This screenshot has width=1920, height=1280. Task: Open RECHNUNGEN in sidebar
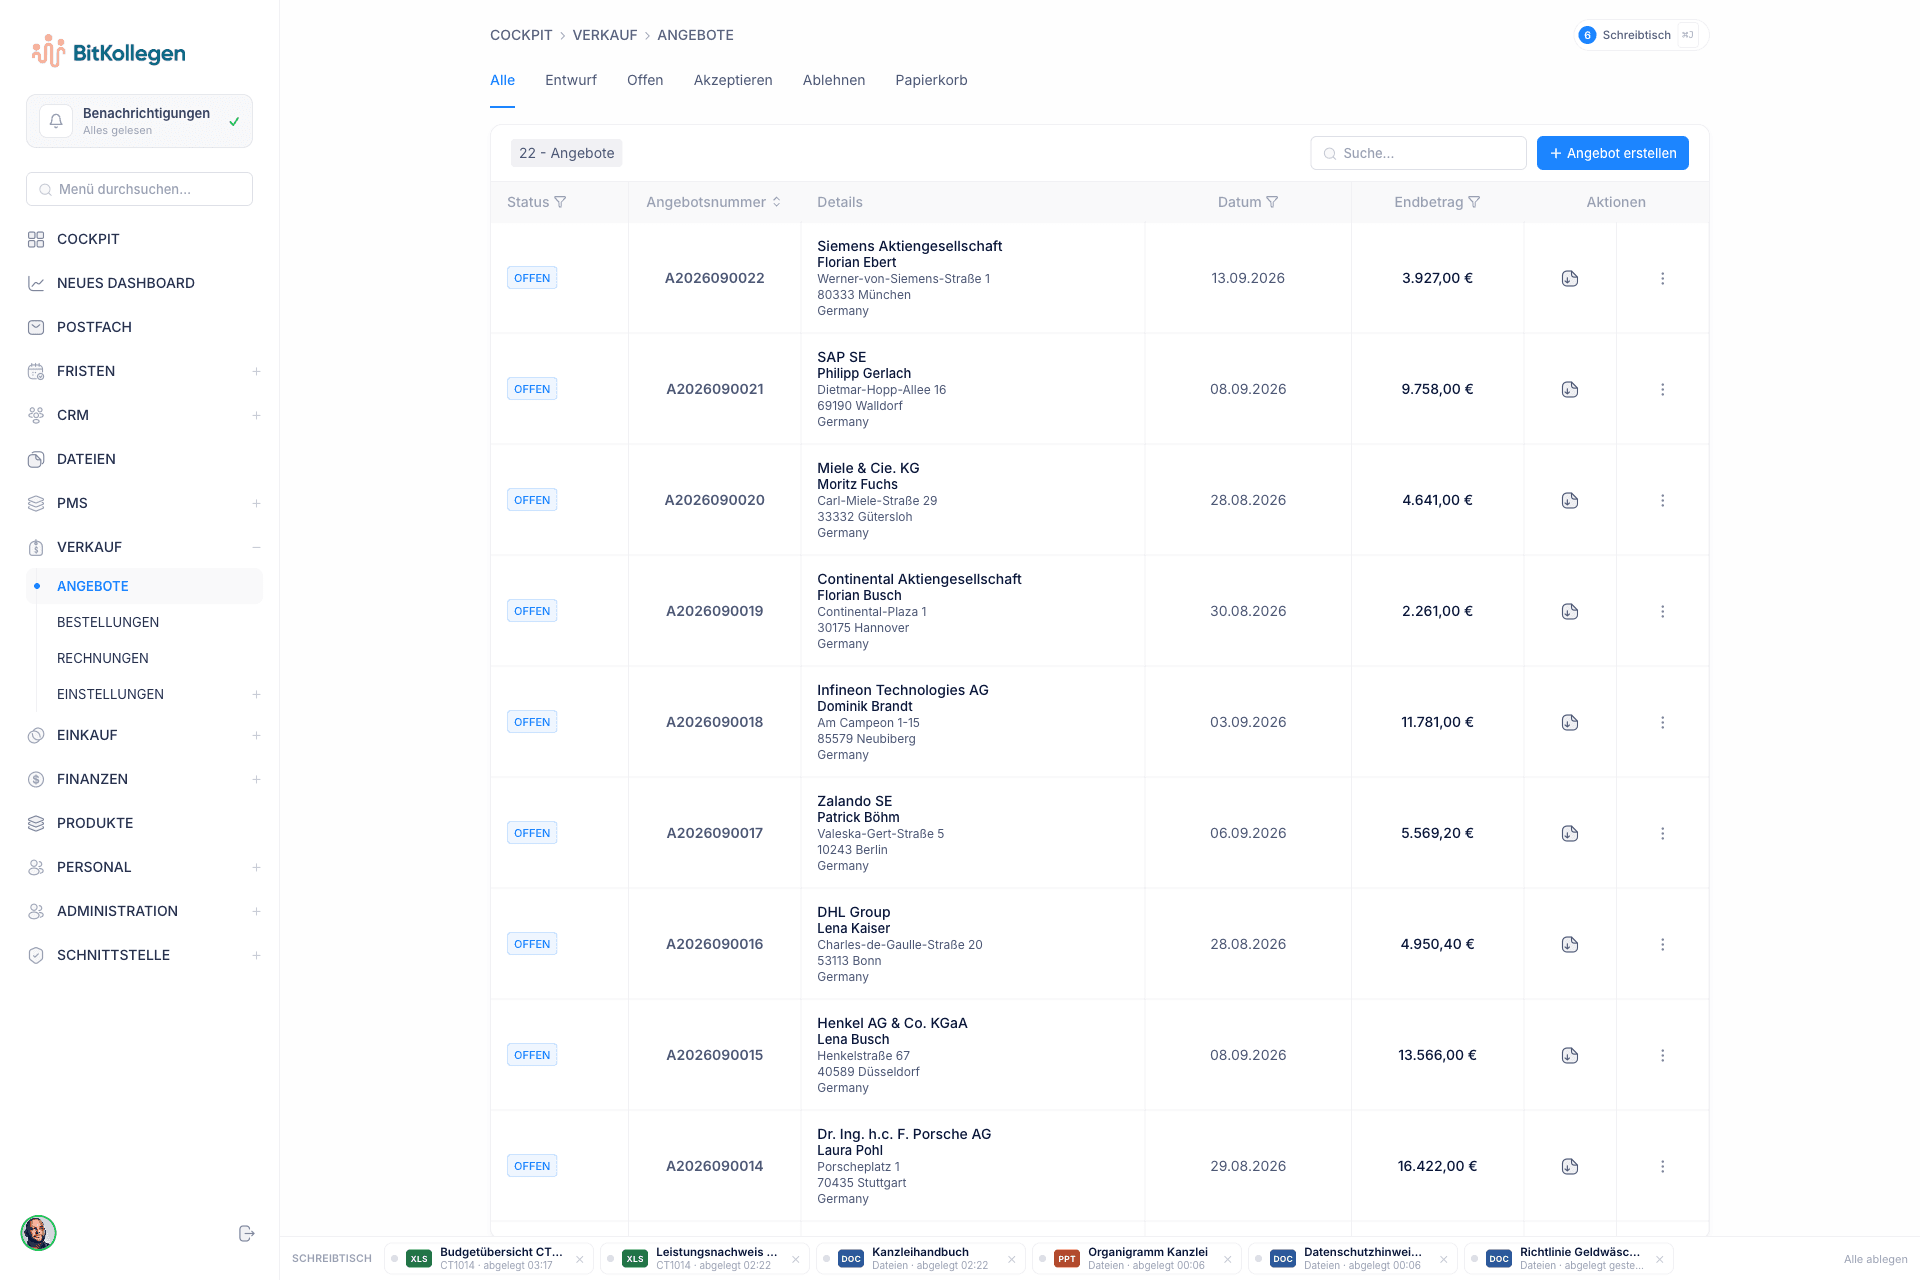(x=103, y=658)
